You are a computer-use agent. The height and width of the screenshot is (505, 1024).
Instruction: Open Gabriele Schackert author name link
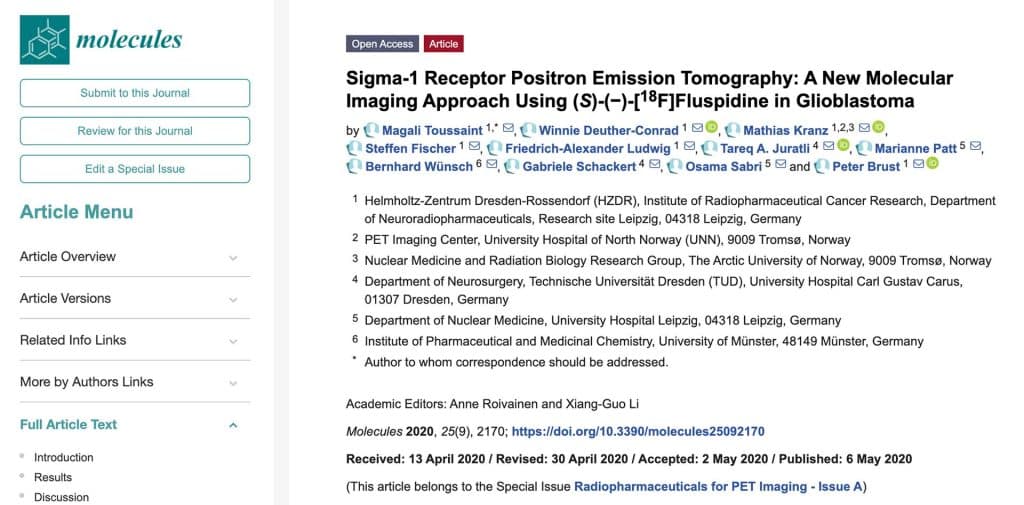coord(579,167)
